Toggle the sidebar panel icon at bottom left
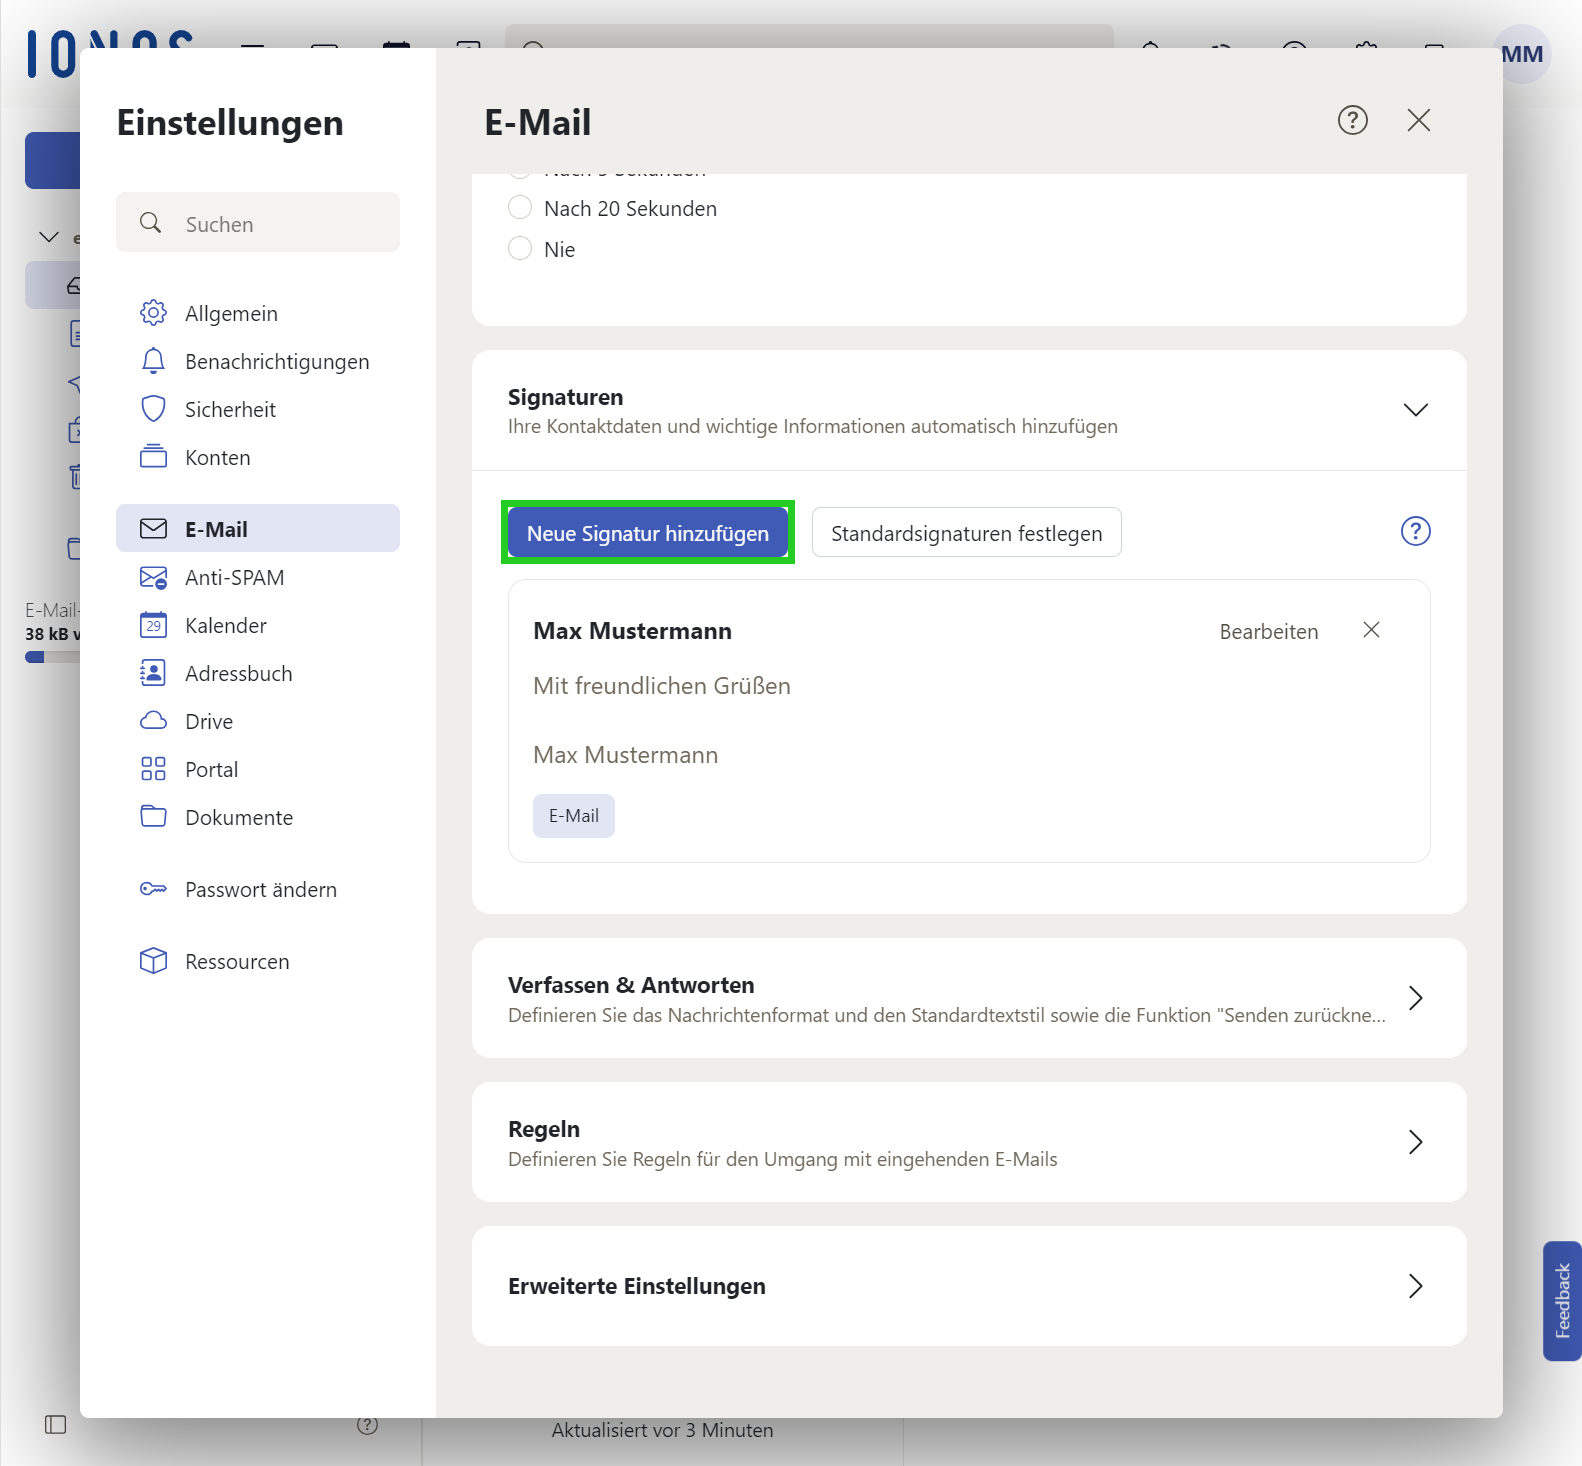 [x=56, y=1424]
